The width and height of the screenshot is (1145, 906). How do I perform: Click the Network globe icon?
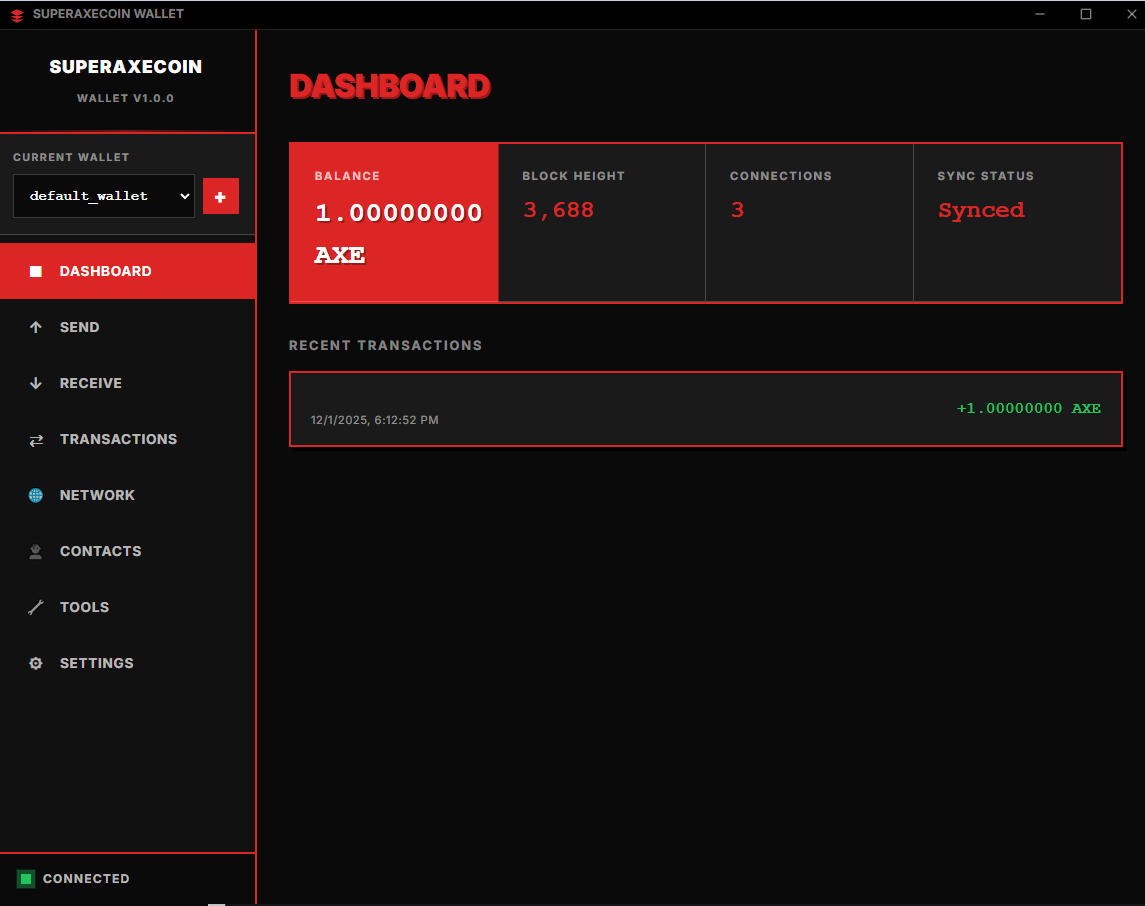tap(36, 495)
